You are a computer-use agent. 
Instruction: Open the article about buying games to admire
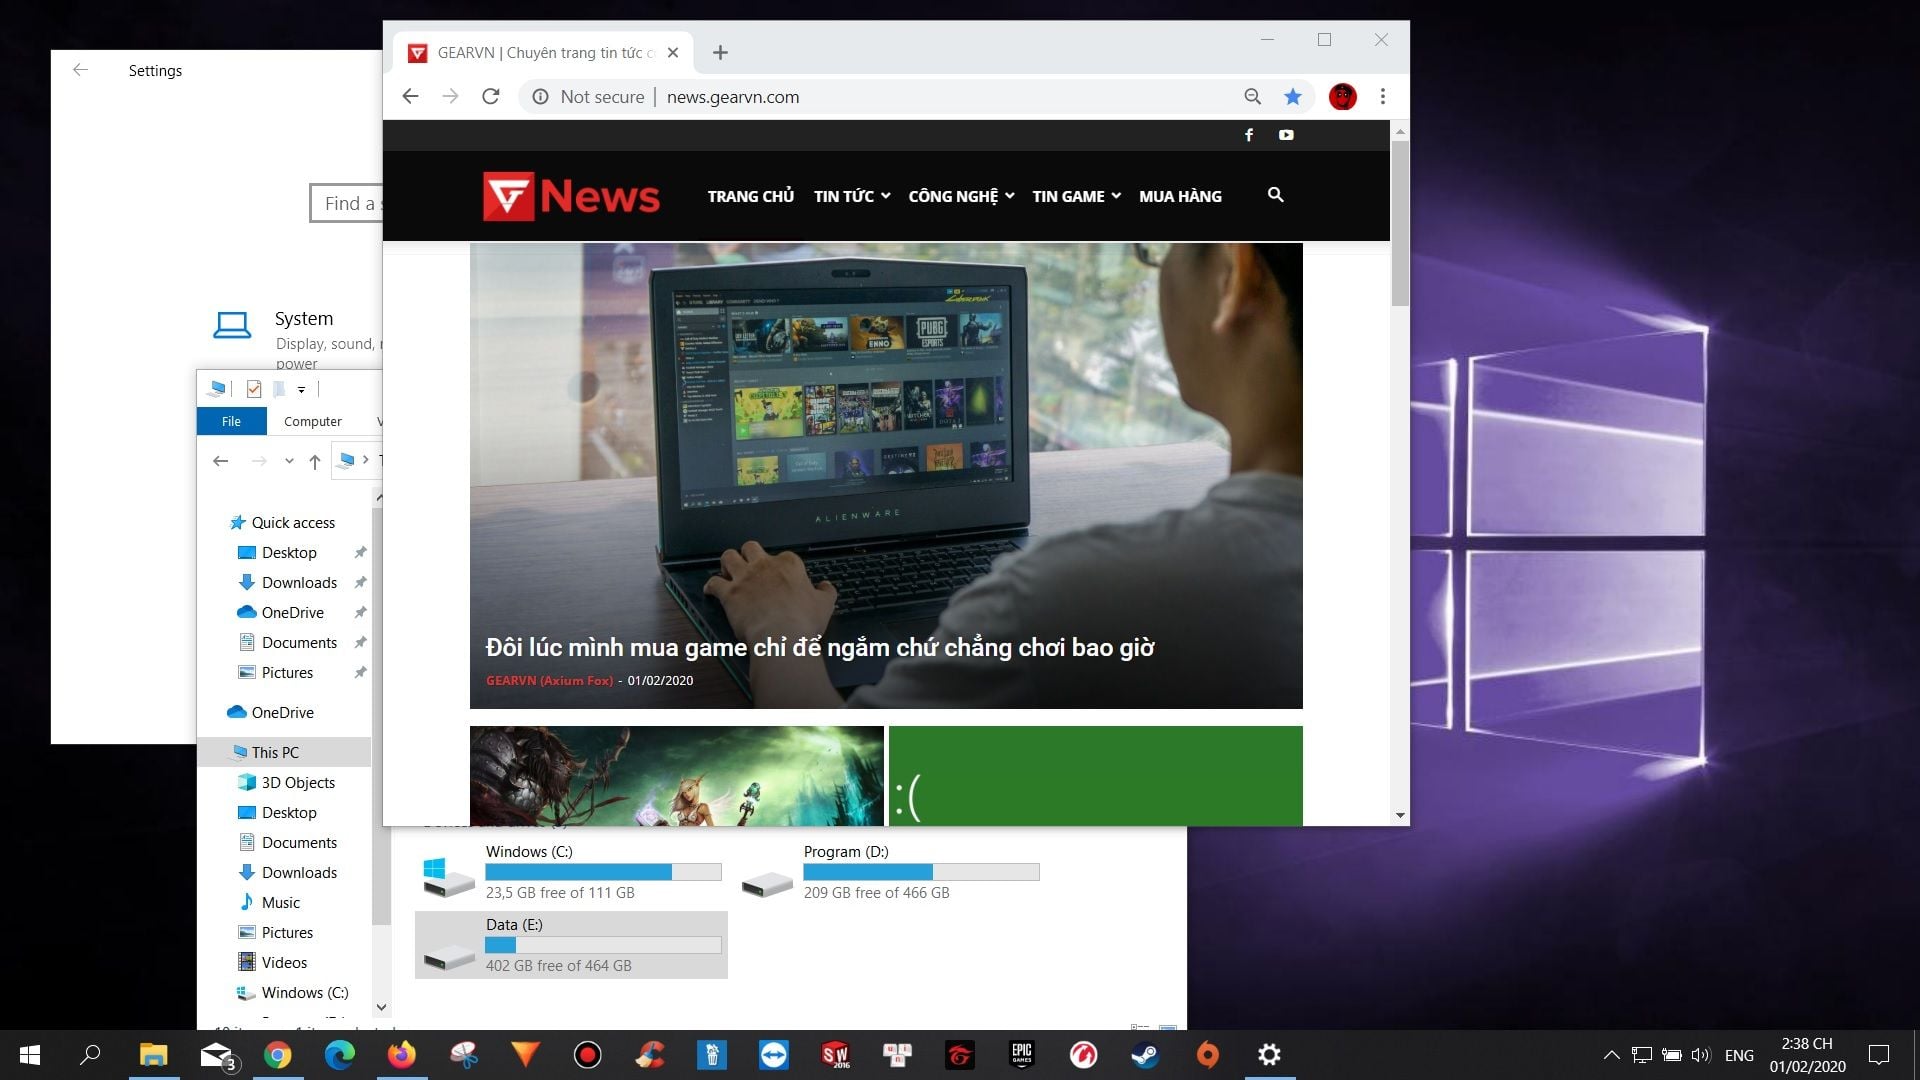click(x=818, y=647)
